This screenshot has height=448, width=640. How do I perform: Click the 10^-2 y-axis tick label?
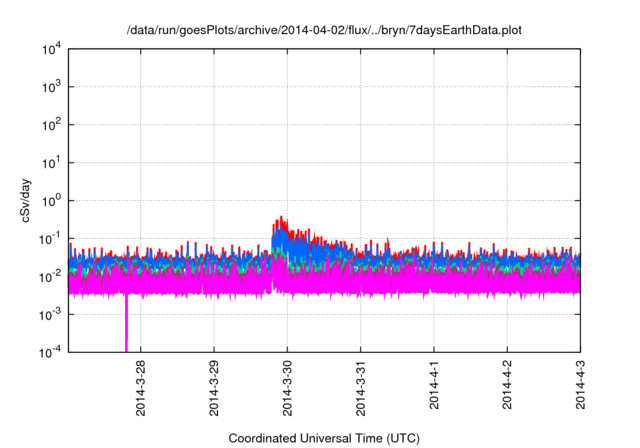click(x=50, y=277)
